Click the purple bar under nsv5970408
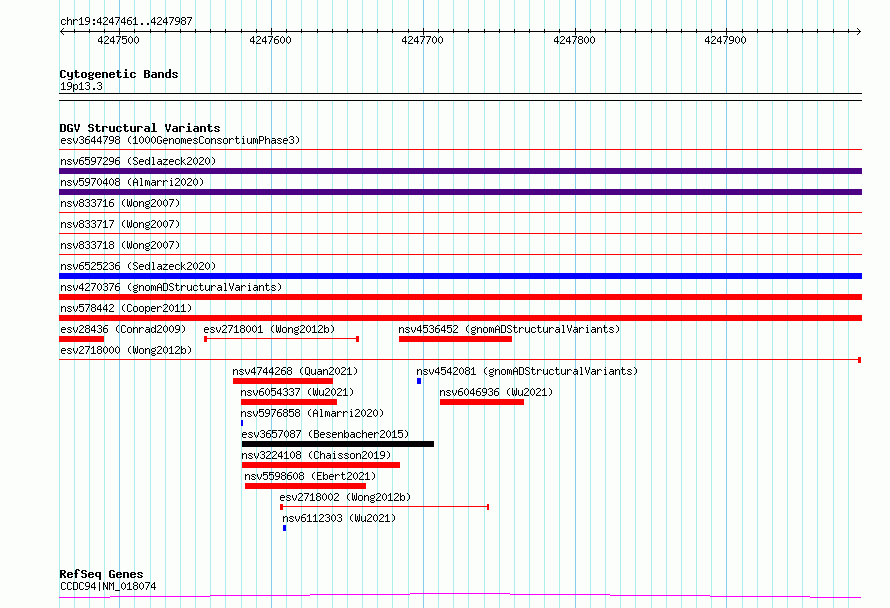 [x=460, y=192]
